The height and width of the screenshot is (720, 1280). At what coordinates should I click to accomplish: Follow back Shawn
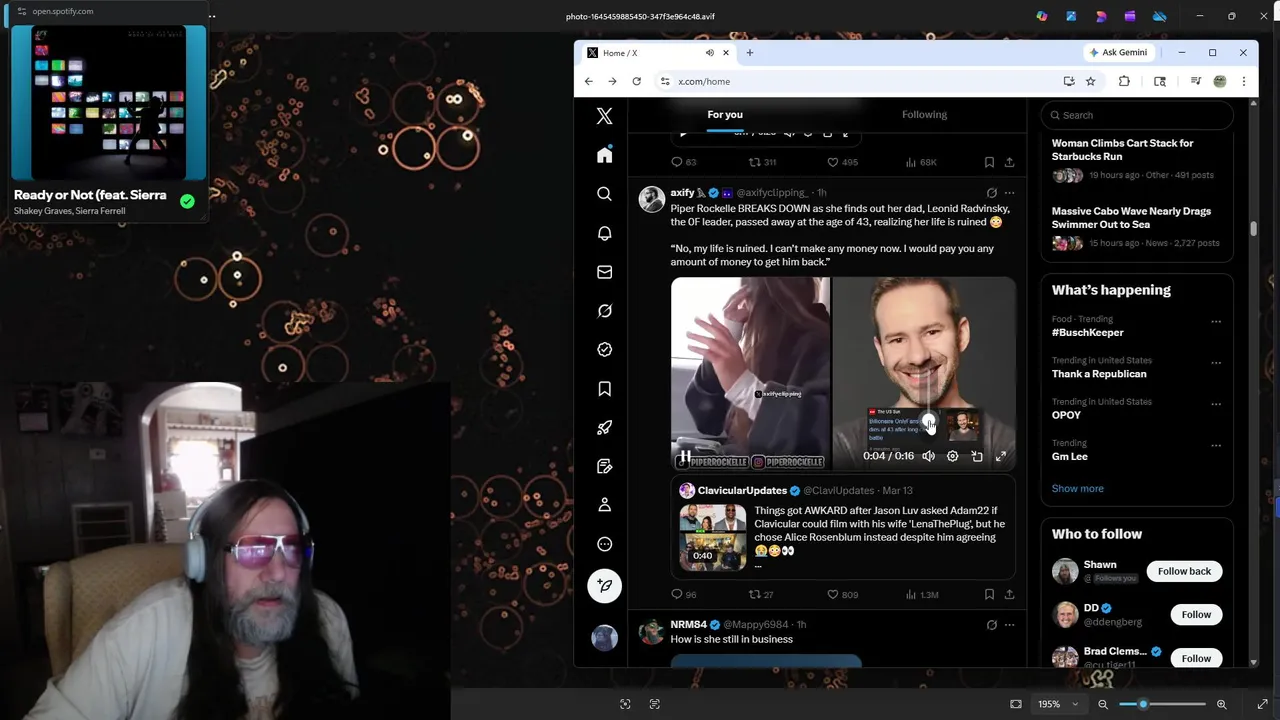tap(1184, 571)
